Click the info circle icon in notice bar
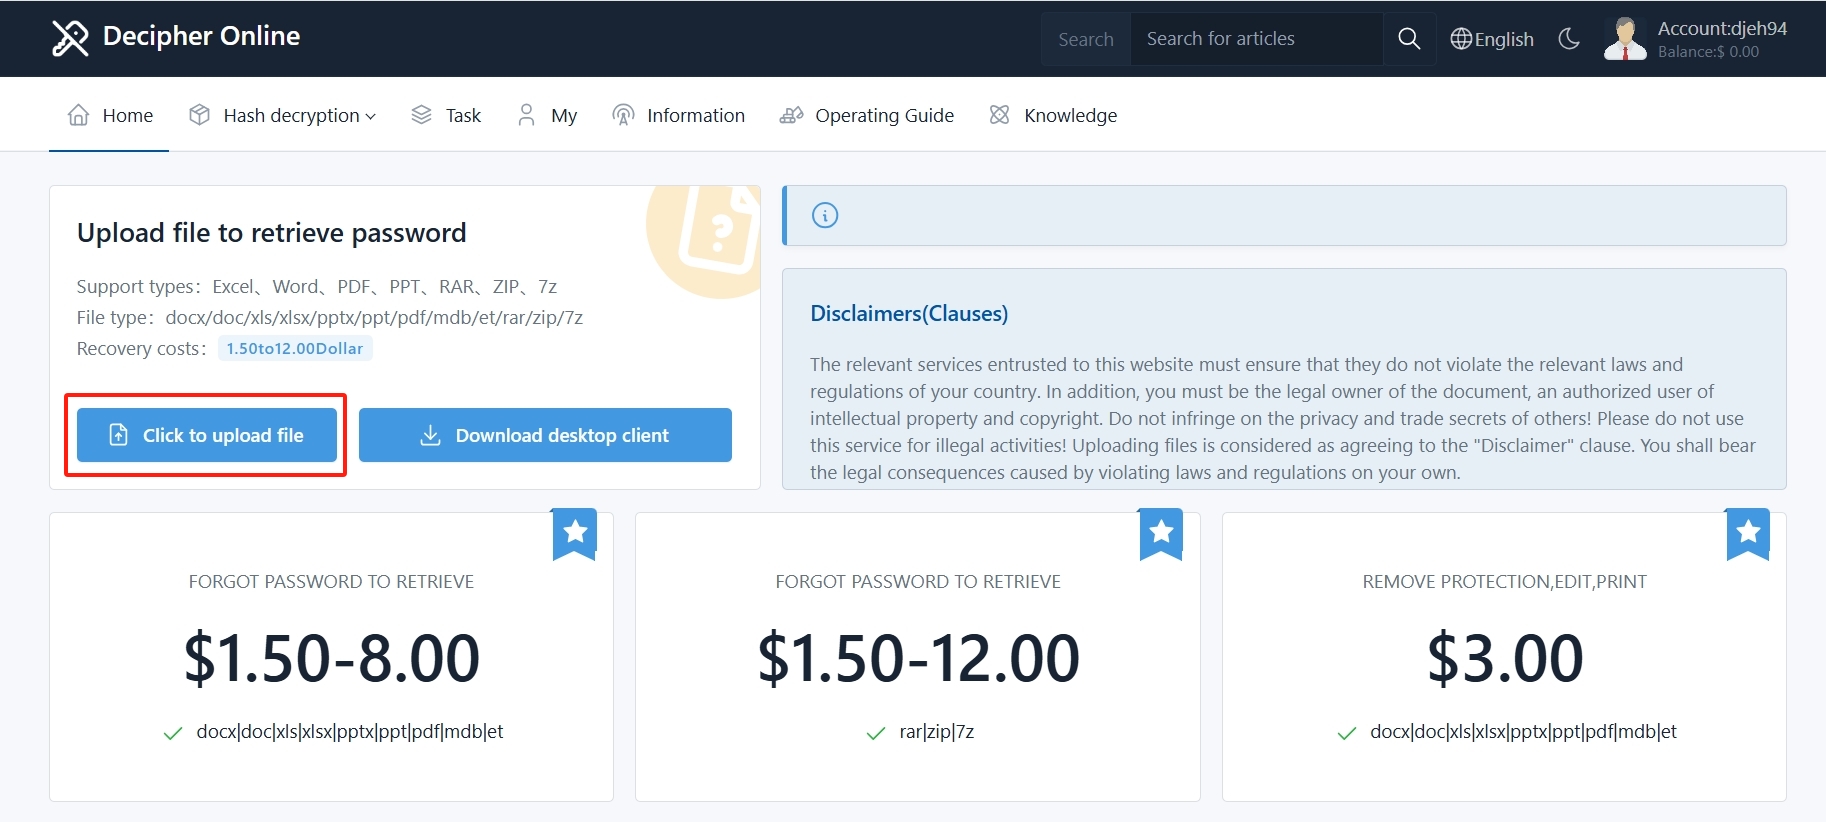Image resolution: width=1826 pixels, height=822 pixels. (x=825, y=215)
